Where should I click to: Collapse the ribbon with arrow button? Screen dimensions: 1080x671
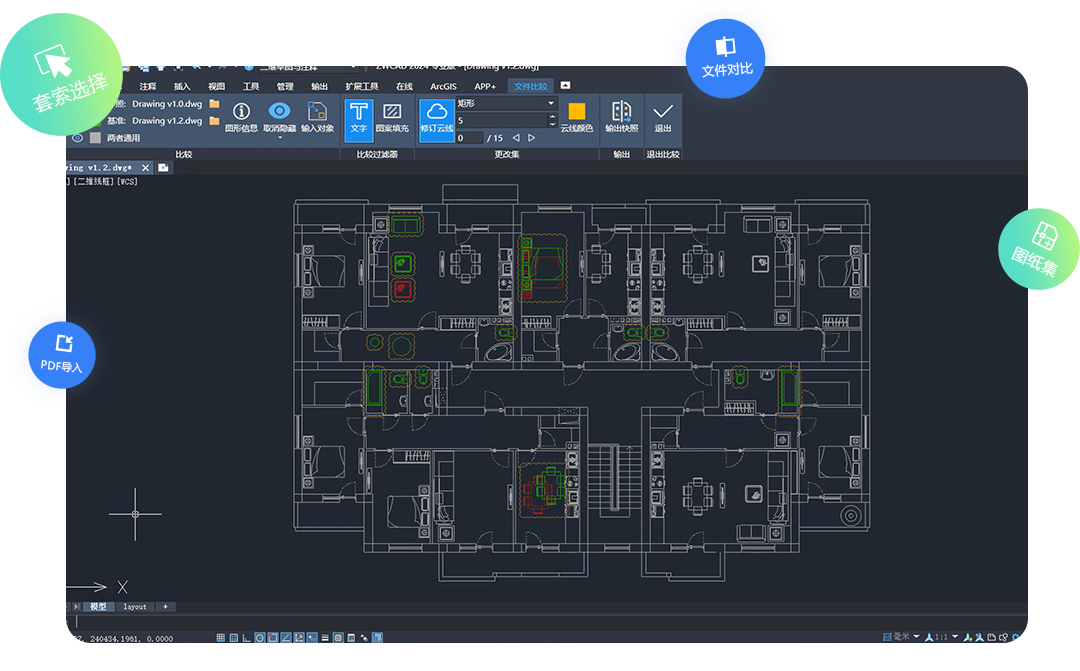pyautogui.click(x=565, y=85)
